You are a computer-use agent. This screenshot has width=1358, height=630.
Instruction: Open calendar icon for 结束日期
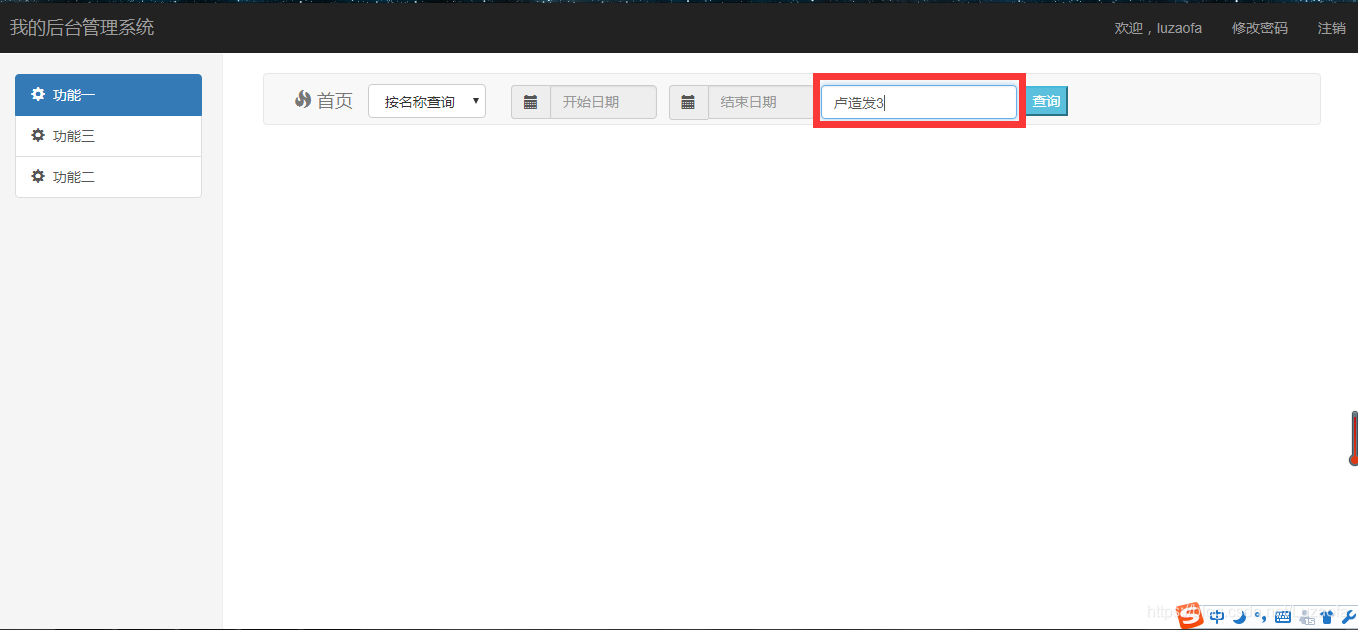point(688,102)
